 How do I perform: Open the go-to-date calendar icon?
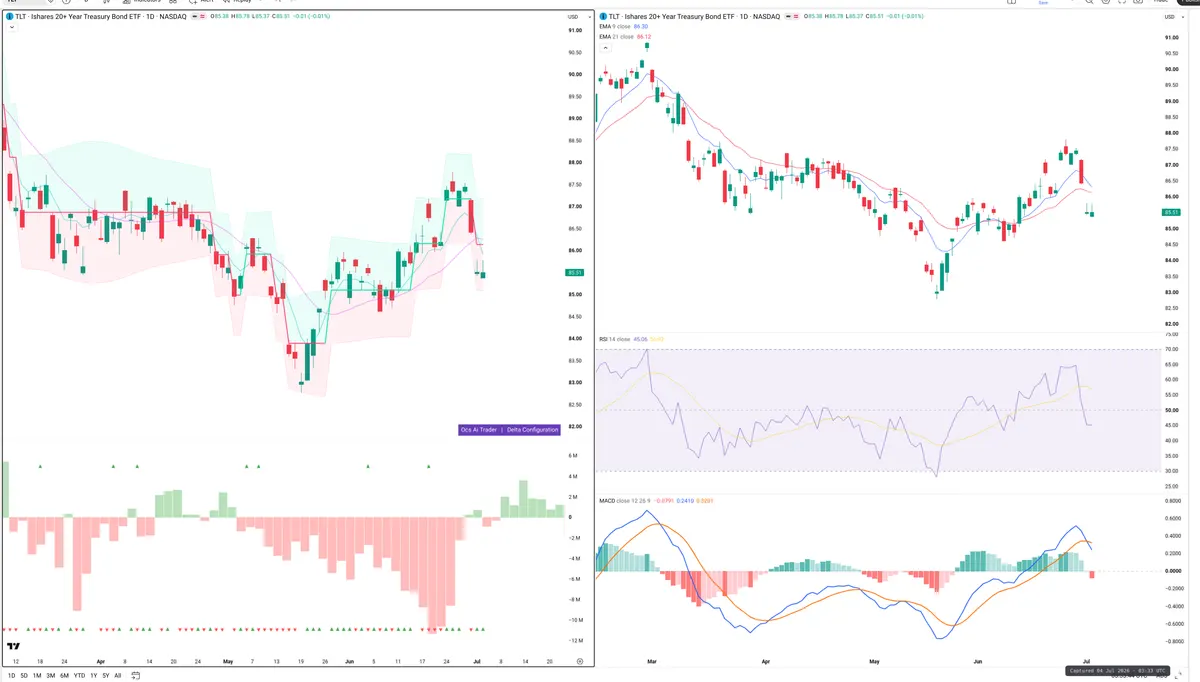tap(135, 676)
